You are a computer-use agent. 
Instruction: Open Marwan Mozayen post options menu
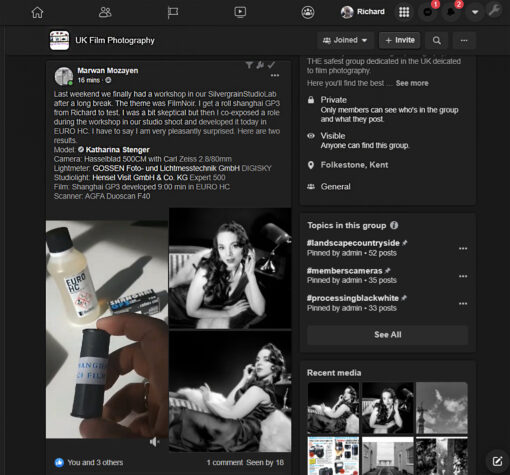point(275,75)
